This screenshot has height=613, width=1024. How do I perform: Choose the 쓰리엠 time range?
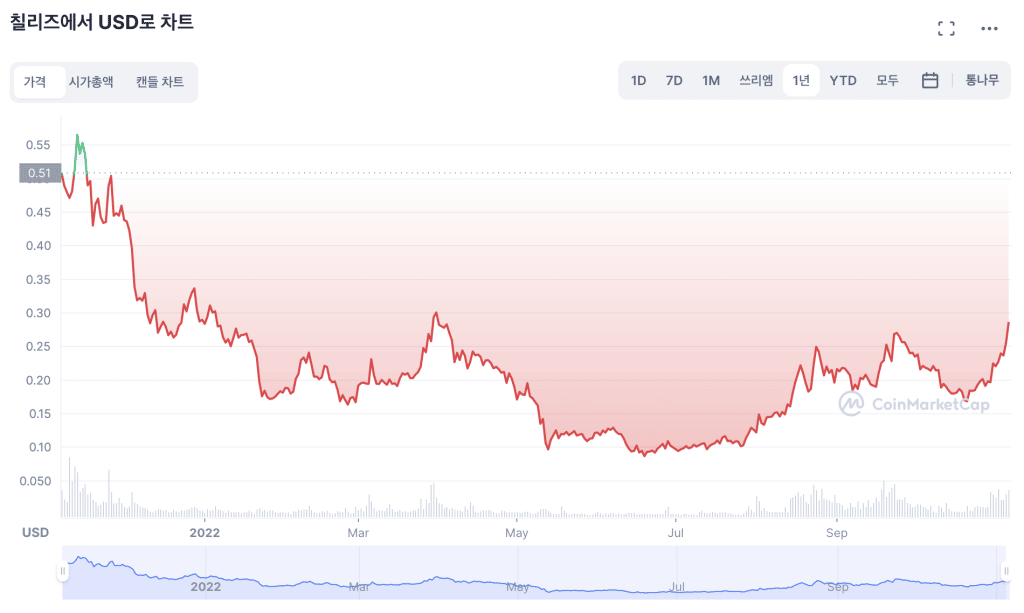point(756,81)
